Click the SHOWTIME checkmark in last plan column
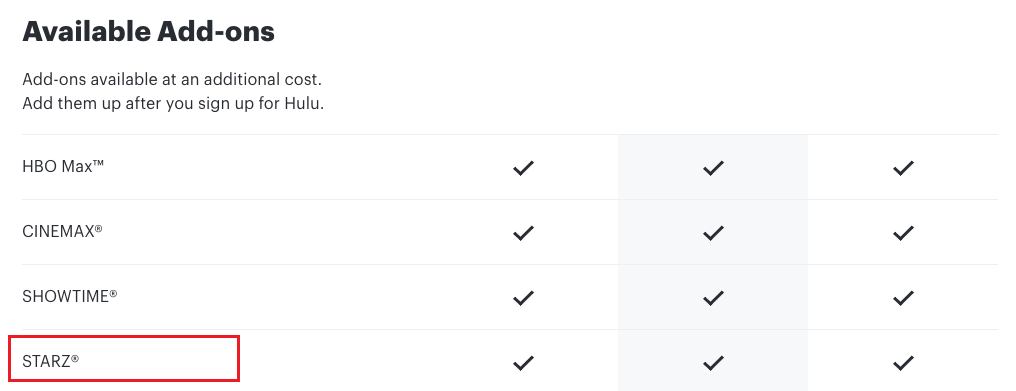1016x391 pixels. [x=903, y=298]
